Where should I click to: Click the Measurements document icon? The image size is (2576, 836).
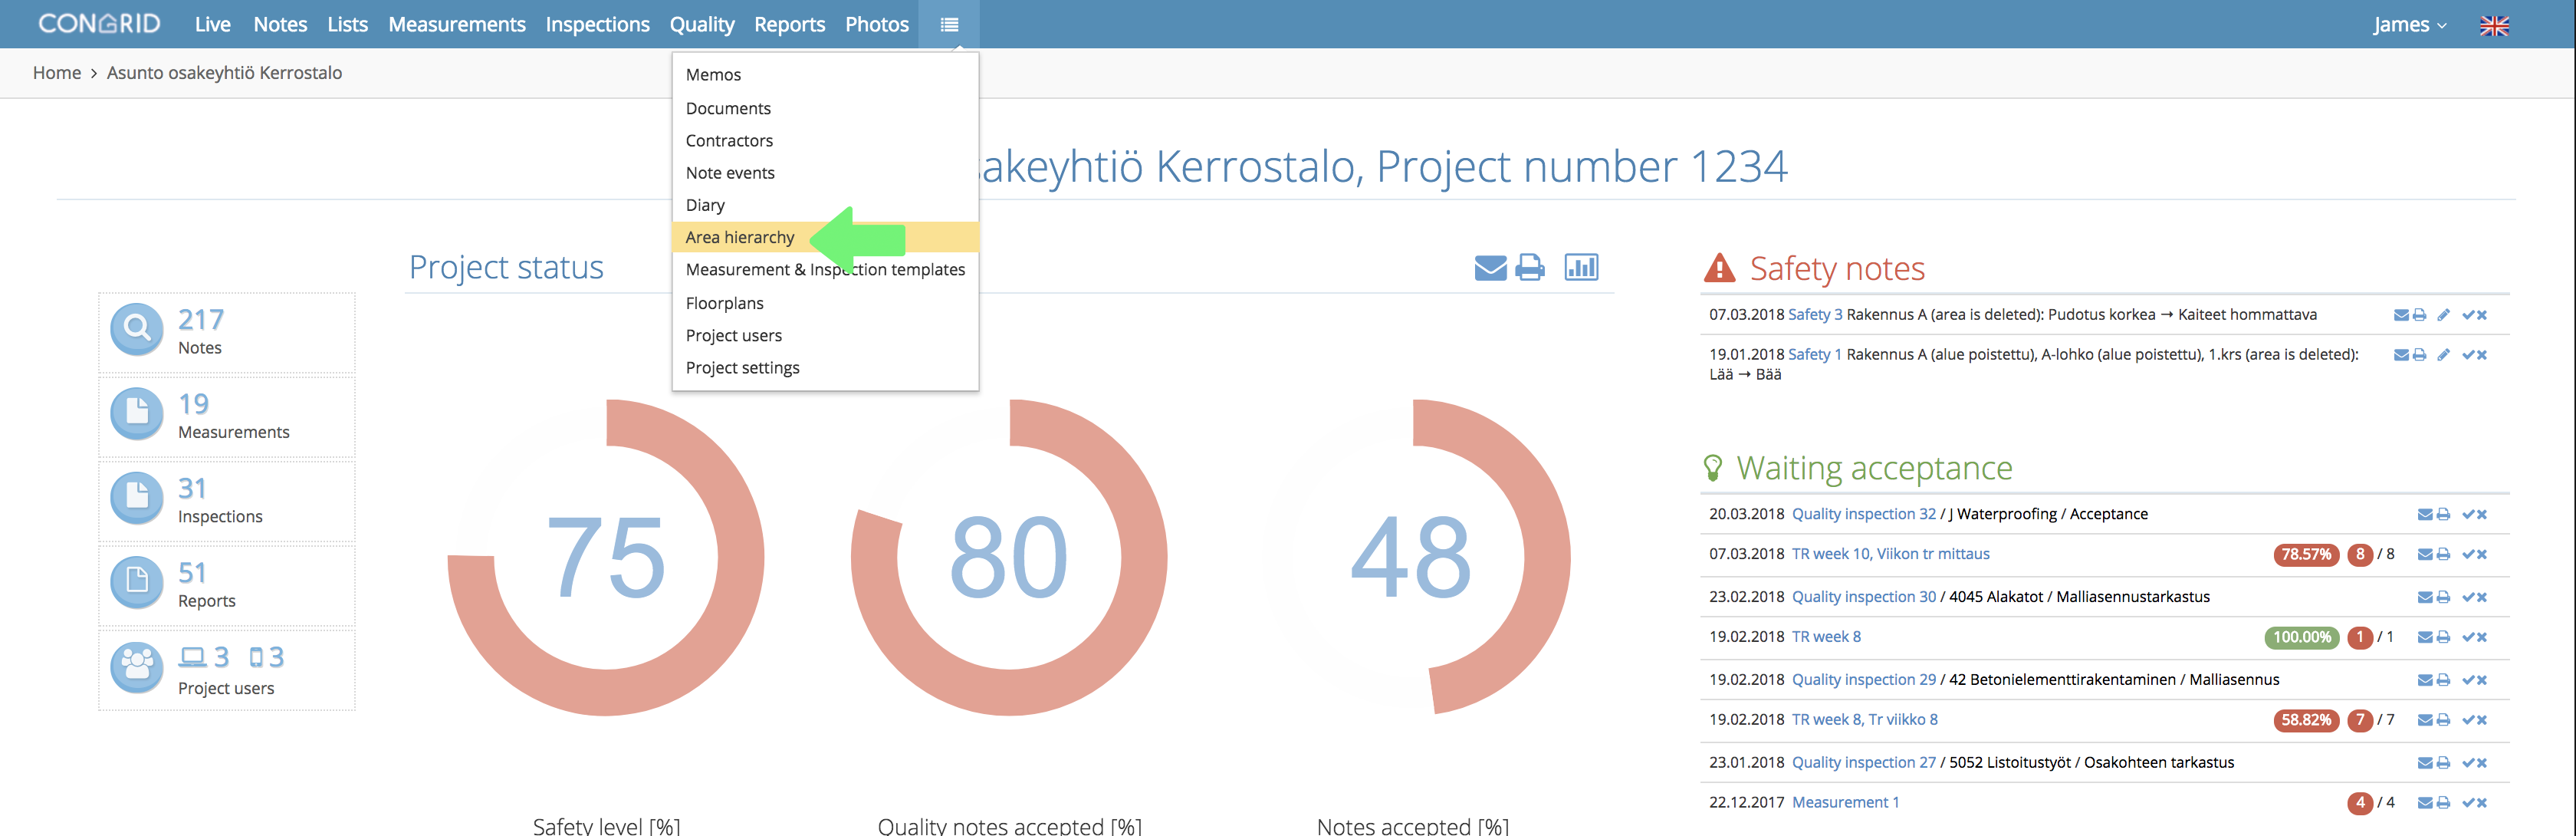(x=137, y=413)
